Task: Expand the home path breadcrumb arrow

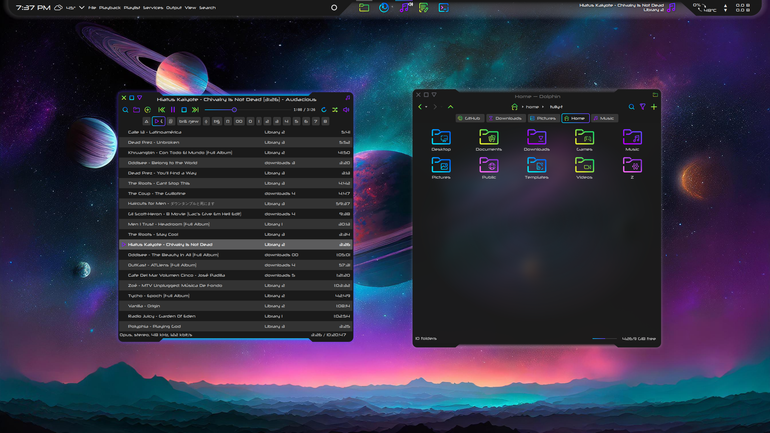Action: tap(543, 107)
